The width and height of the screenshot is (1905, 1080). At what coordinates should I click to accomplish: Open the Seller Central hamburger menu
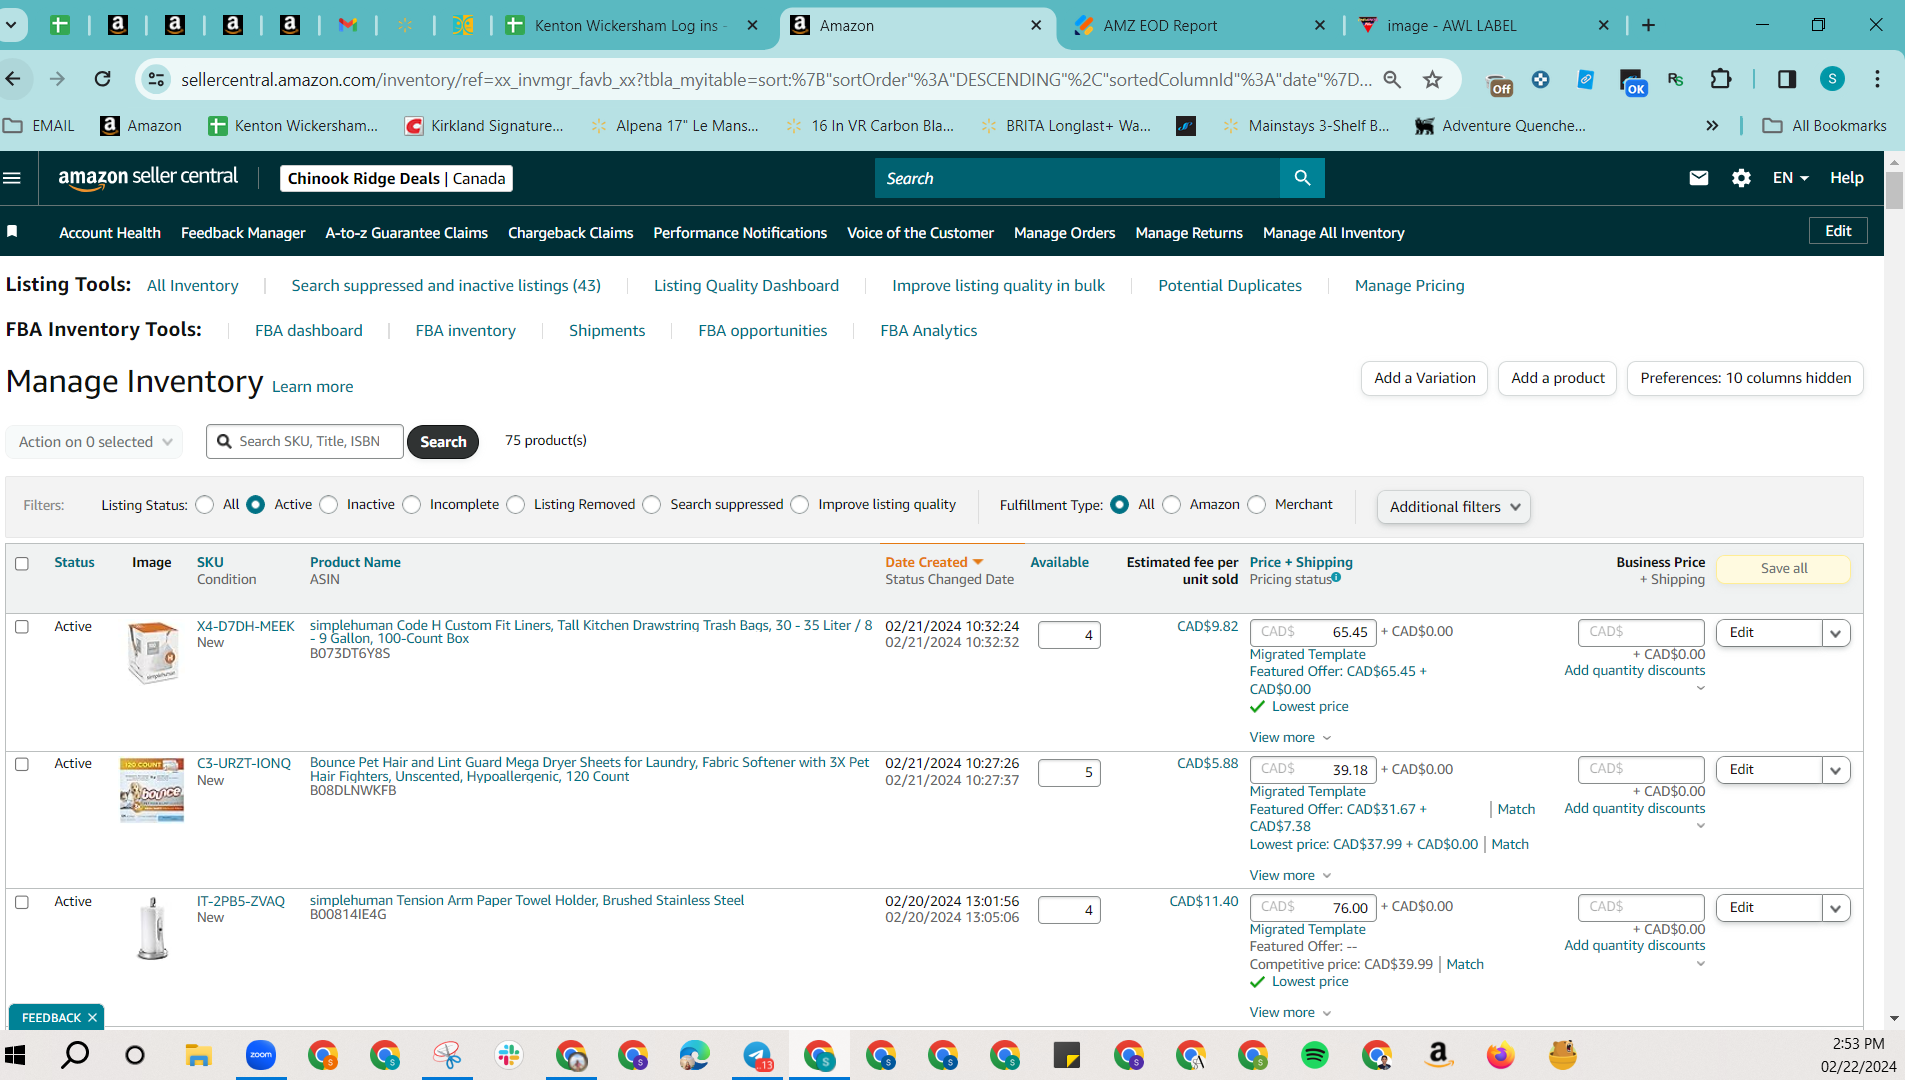[12, 178]
